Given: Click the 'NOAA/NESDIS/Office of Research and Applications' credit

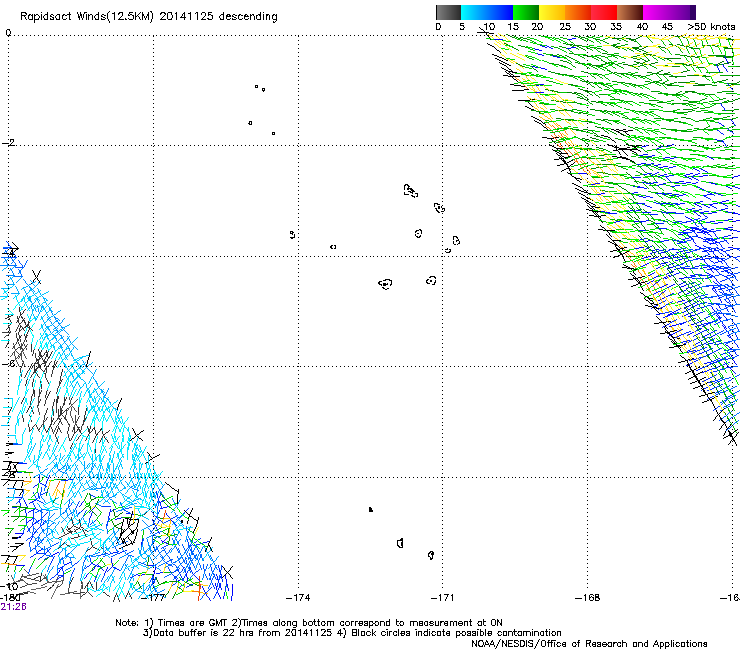Looking at the screenshot, I should coord(589,644).
